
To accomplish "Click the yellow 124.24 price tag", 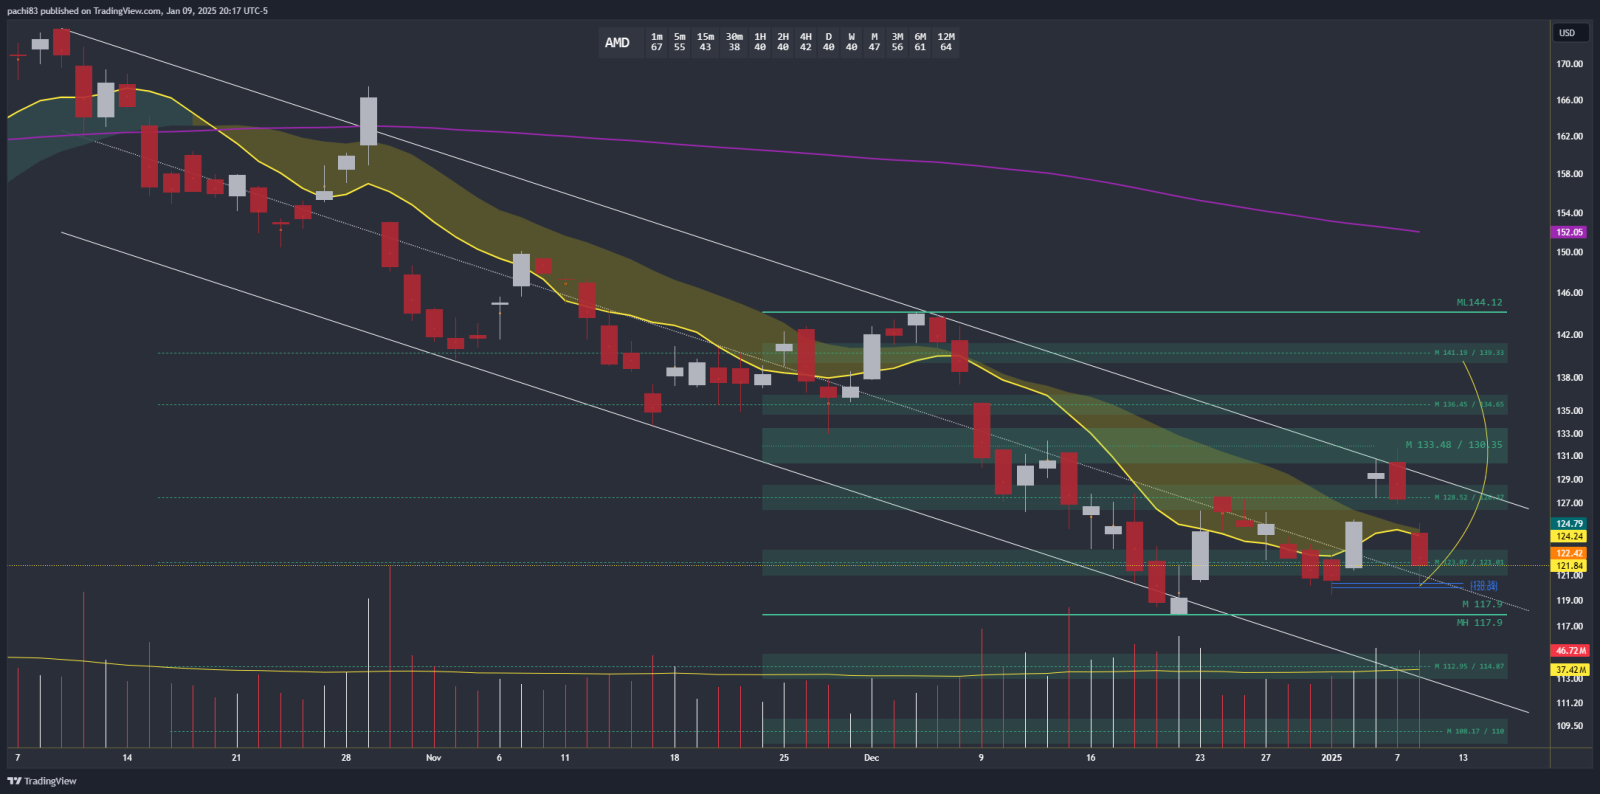I will (x=1569, y=536).
